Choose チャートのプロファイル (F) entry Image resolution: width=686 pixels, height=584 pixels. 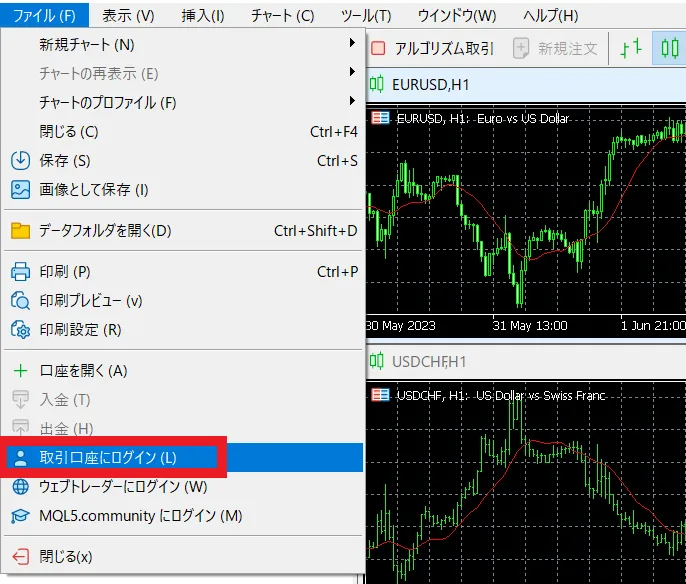tap(183, 102)
